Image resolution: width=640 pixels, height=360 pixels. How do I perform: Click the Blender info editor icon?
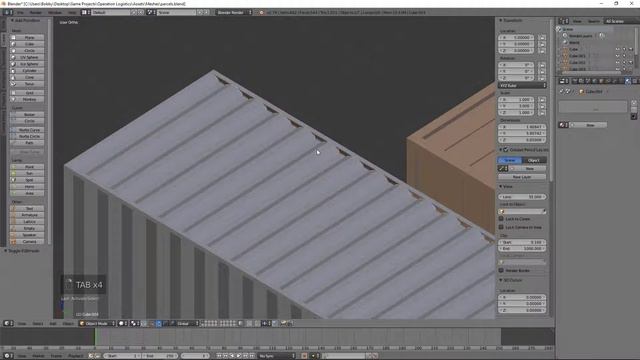pos(8,13)
